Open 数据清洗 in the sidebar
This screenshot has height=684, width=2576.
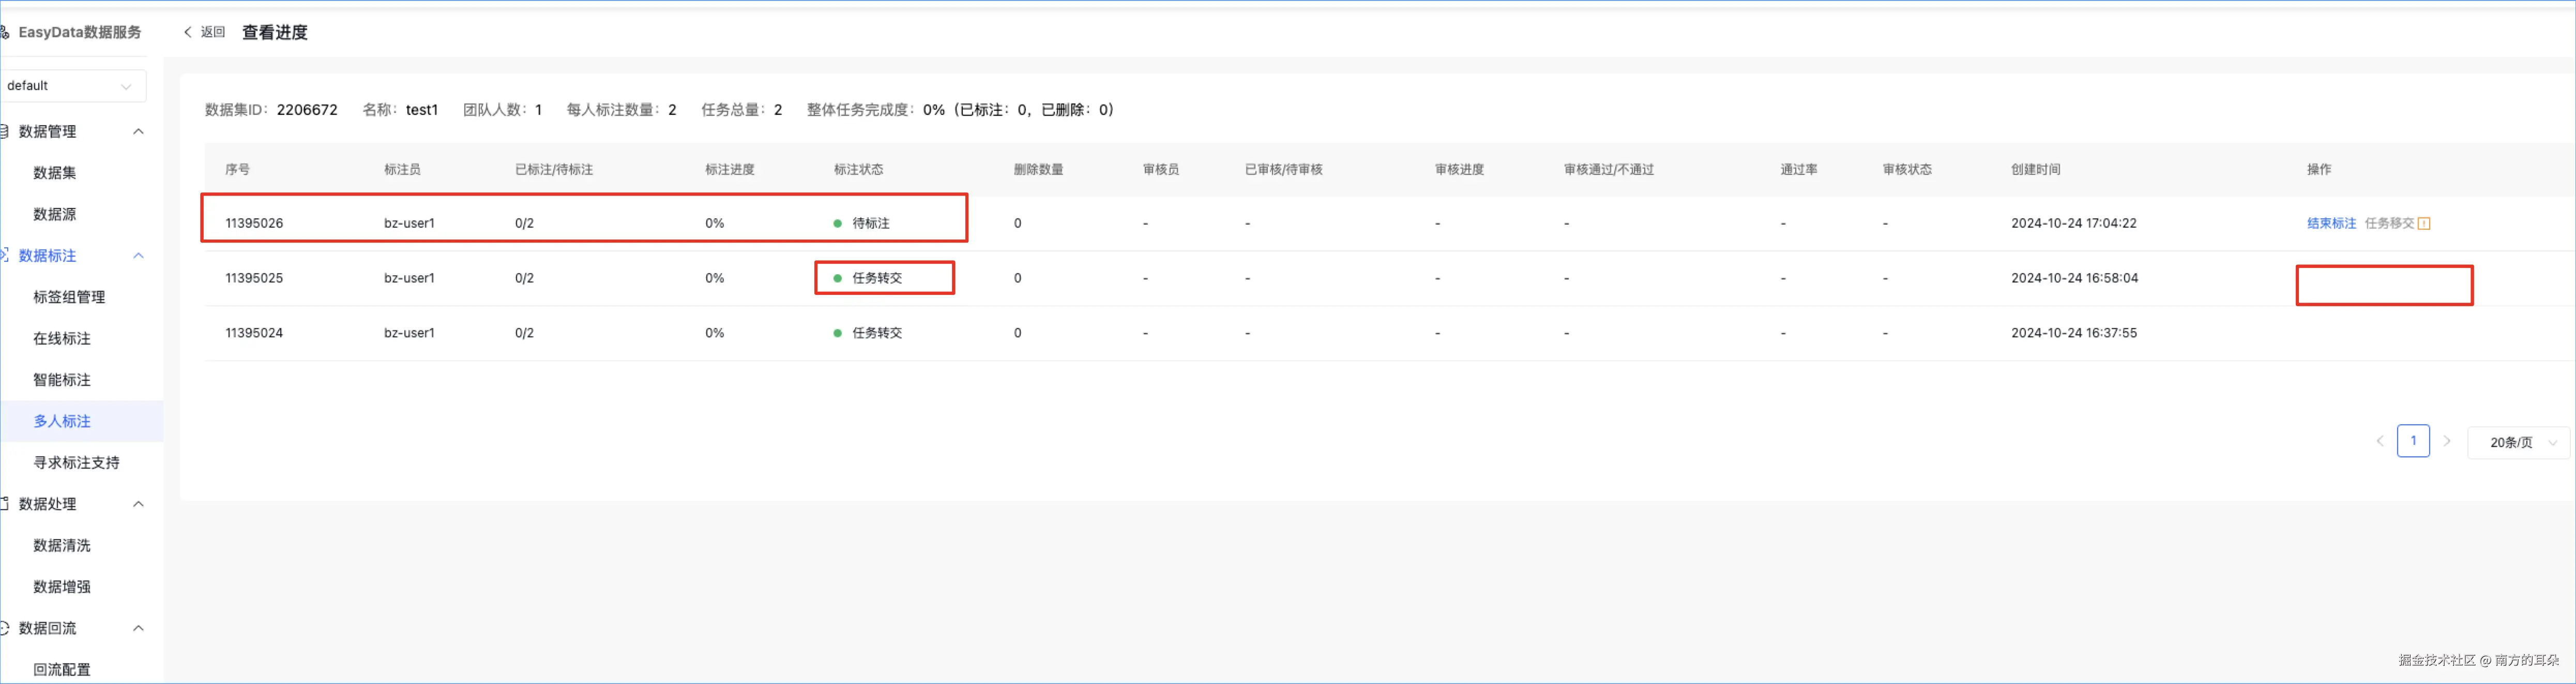(x=62, y=545)
